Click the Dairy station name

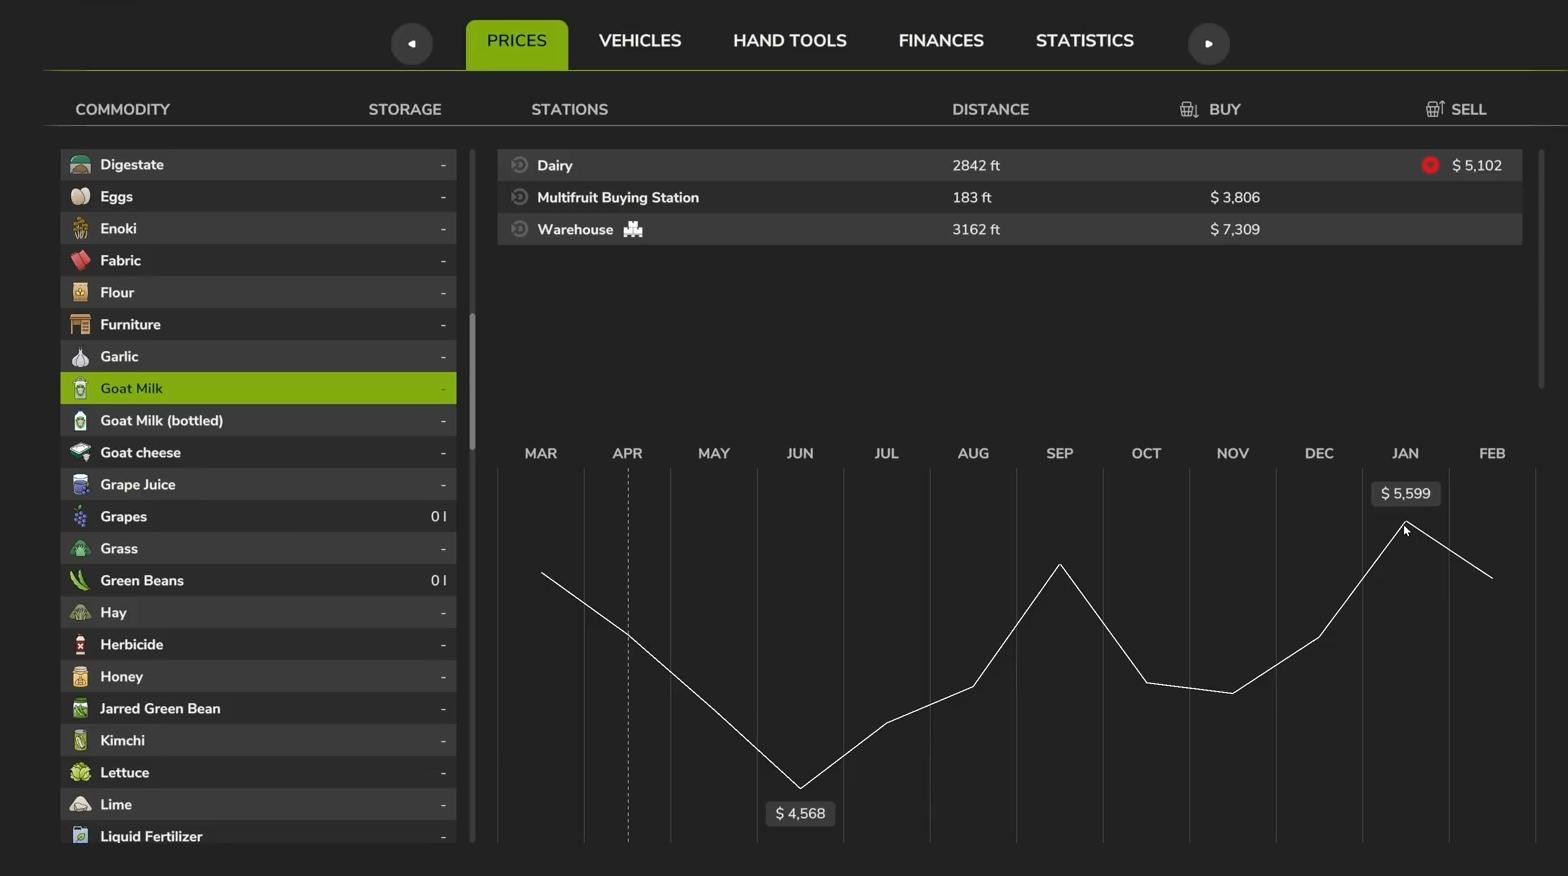click(555, 166)
